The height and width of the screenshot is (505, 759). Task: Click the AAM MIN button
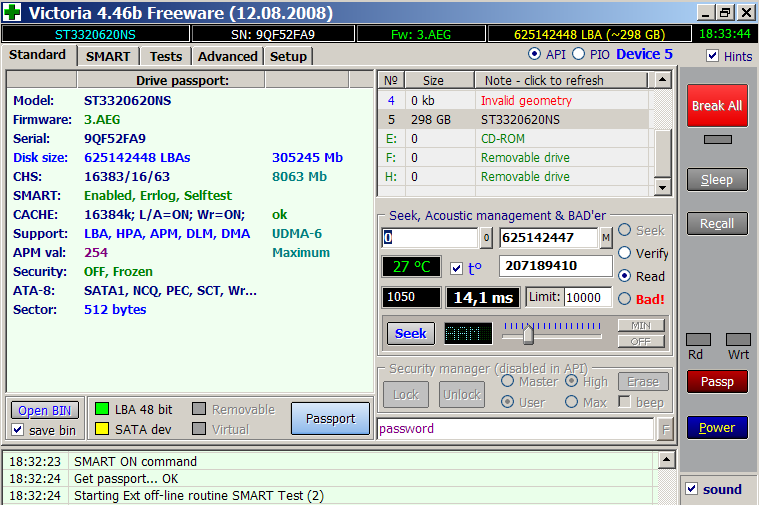[x=641, y=325]
